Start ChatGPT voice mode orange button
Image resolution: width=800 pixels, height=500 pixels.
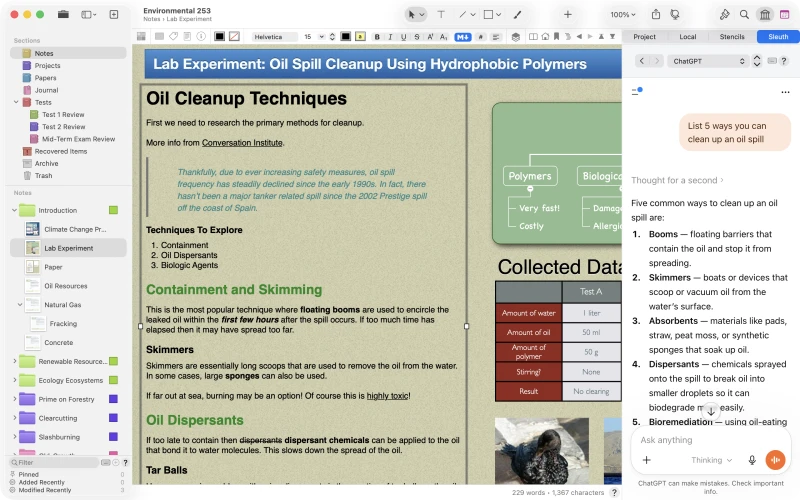point(775,460)
